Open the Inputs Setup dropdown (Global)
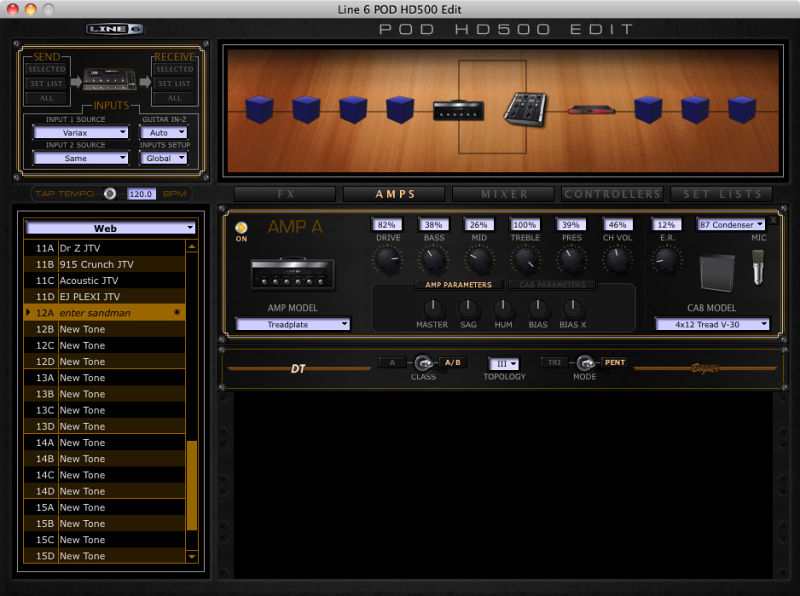800x596 pixels. point(164,158)
